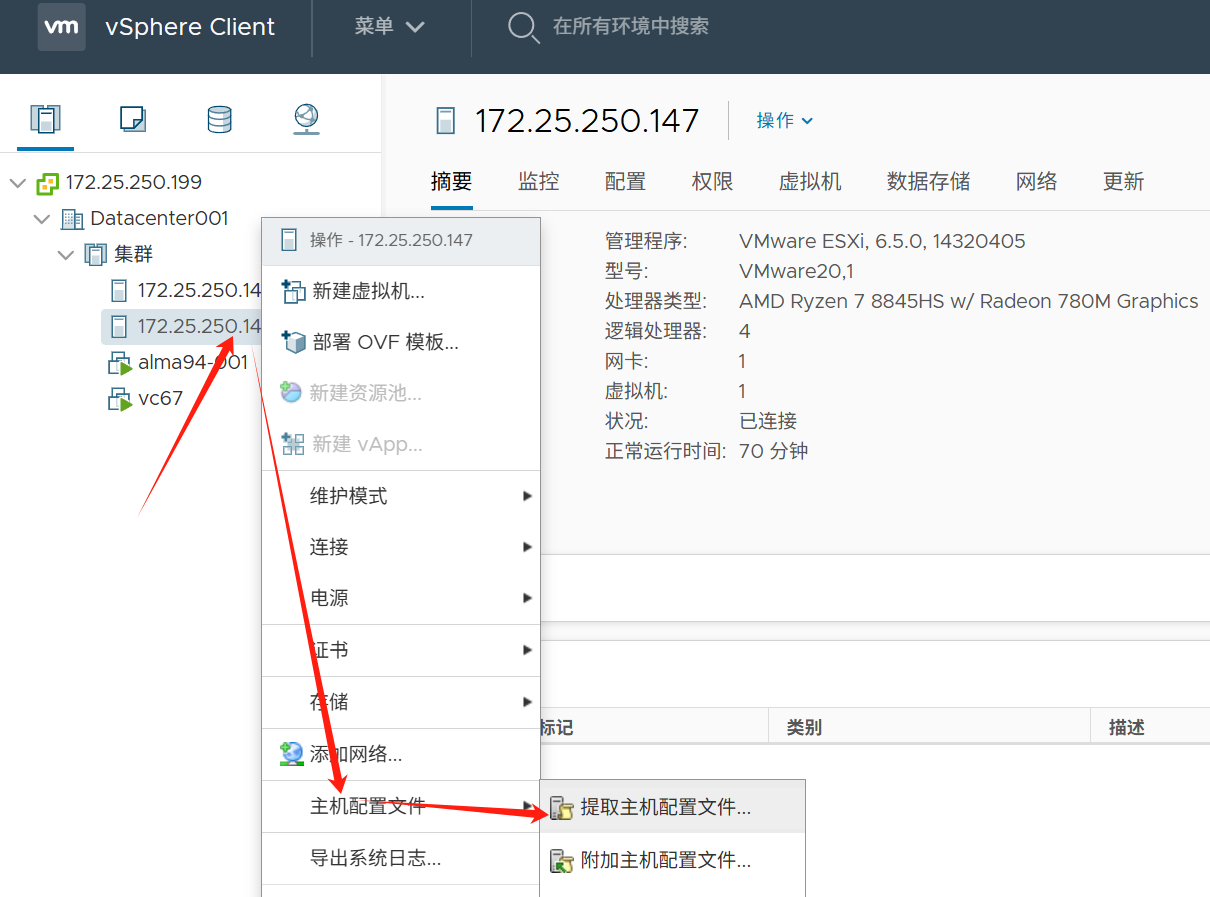Click the 已连接 status value
Image resolution: width=1210 pixels, height=897 pixels.
(x=768, y=421)
